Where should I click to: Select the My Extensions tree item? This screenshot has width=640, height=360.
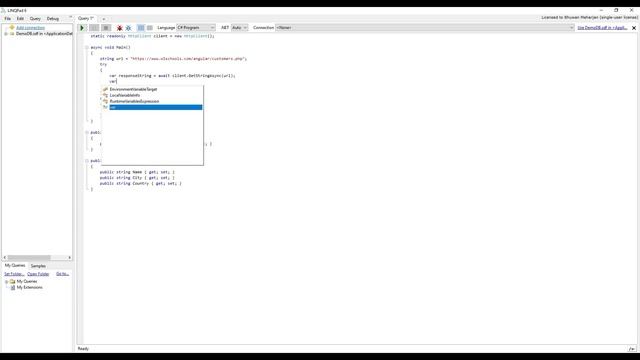[x=29, y=287]
